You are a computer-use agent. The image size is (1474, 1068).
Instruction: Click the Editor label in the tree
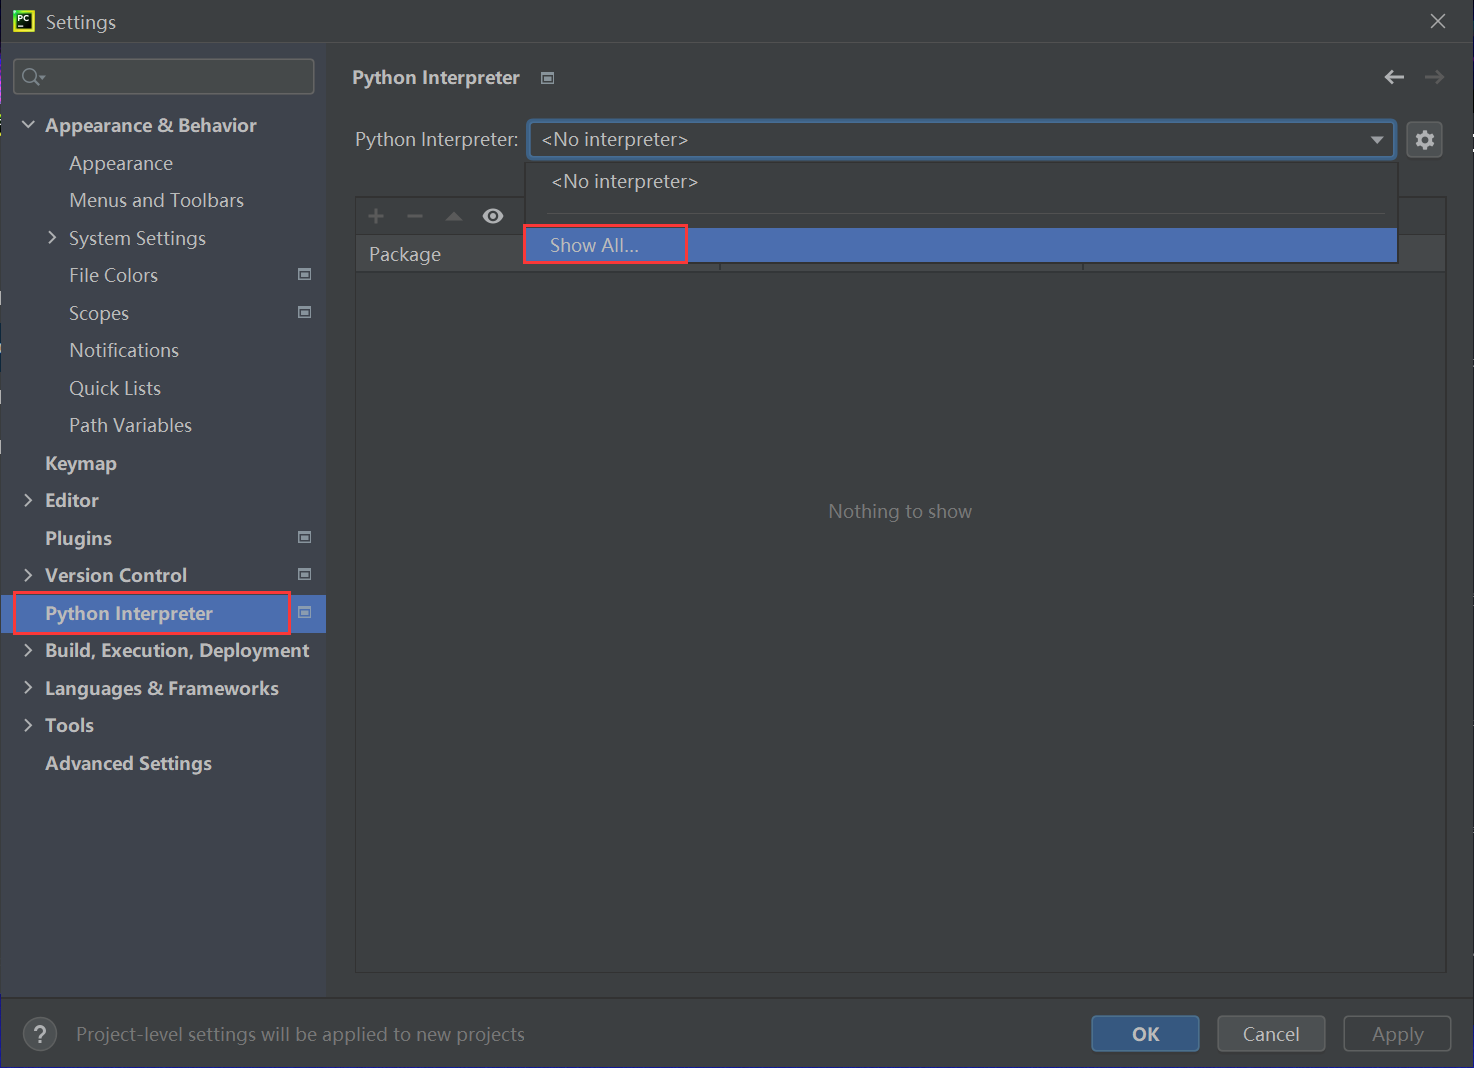coord(72,500)
